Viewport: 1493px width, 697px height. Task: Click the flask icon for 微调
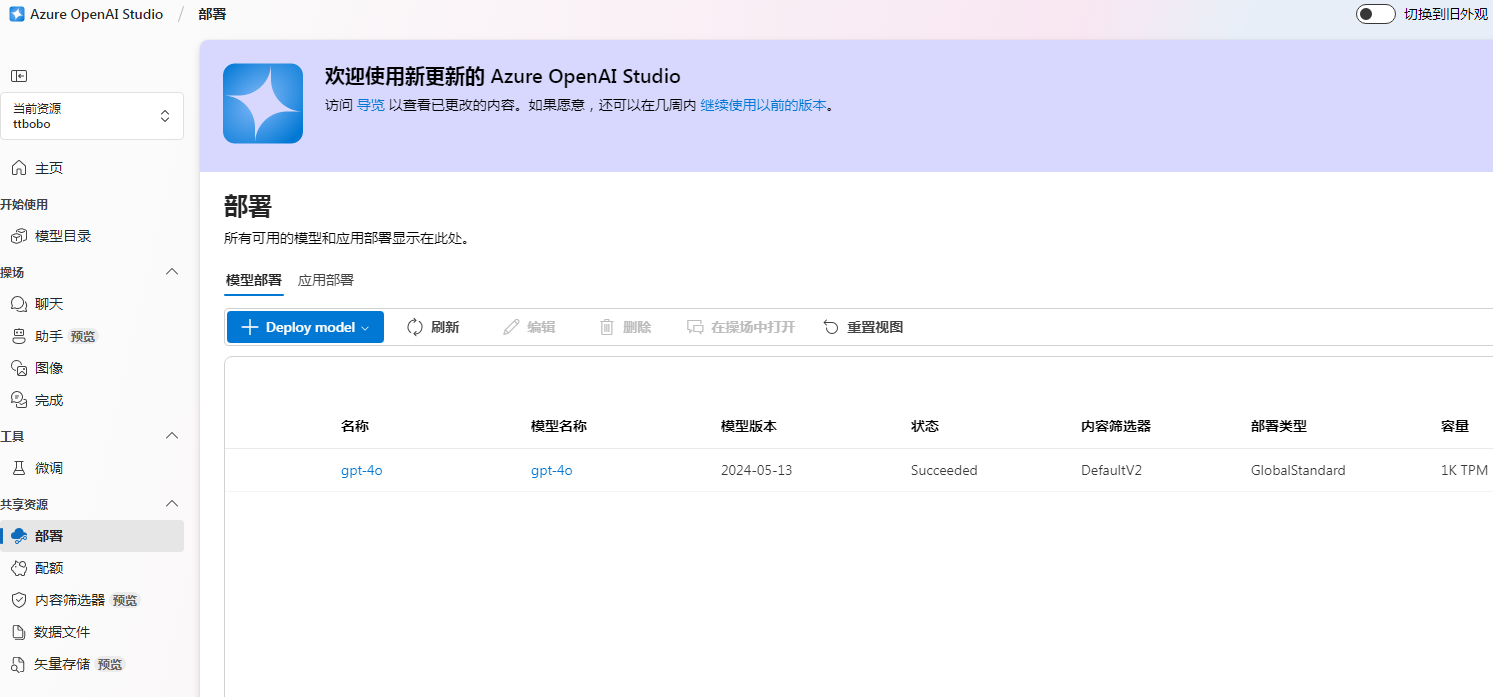tap(19, 468)
